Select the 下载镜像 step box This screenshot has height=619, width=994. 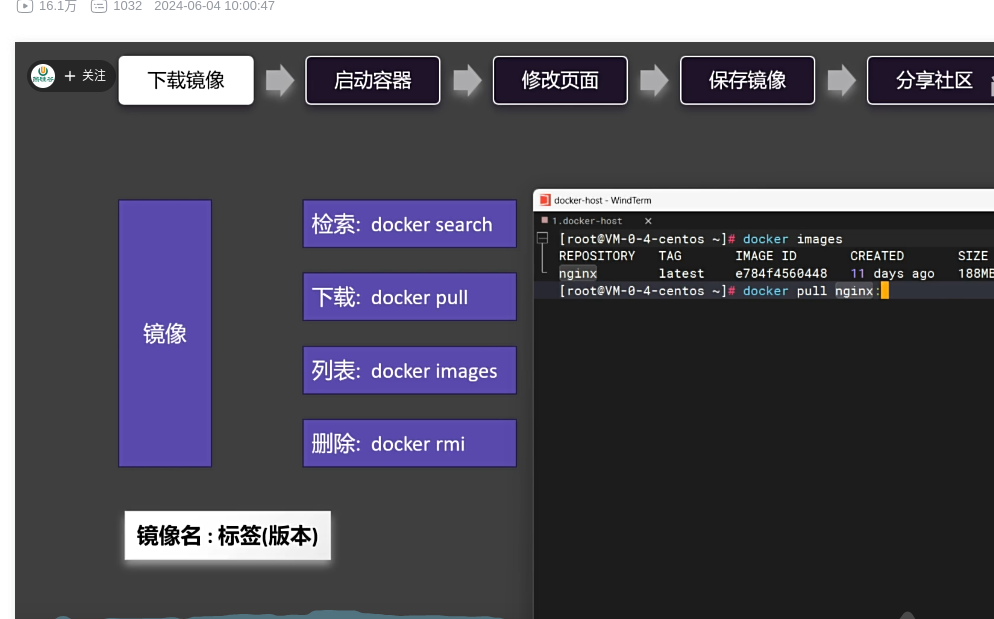pos(186,80)
